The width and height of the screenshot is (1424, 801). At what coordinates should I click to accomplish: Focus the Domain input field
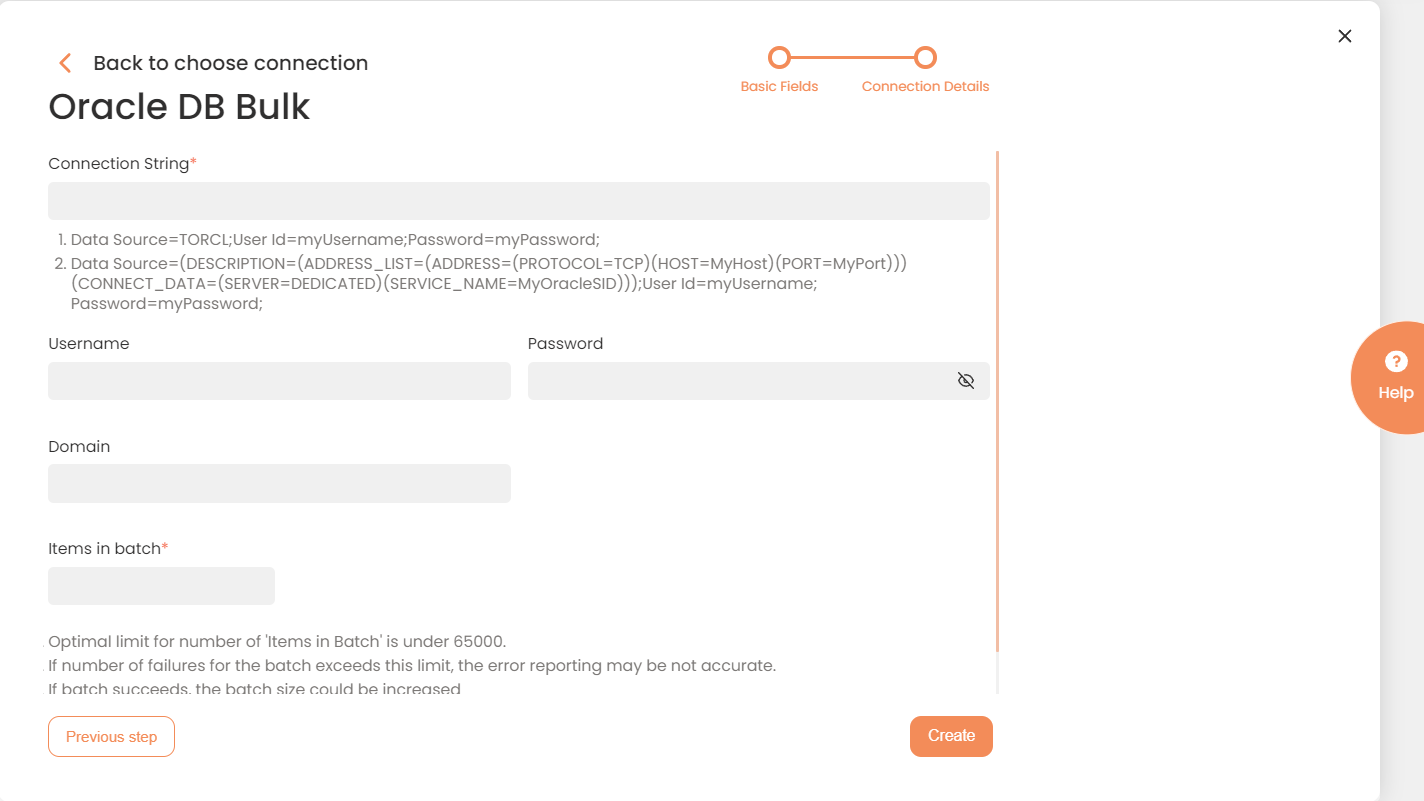click(279, 483)
